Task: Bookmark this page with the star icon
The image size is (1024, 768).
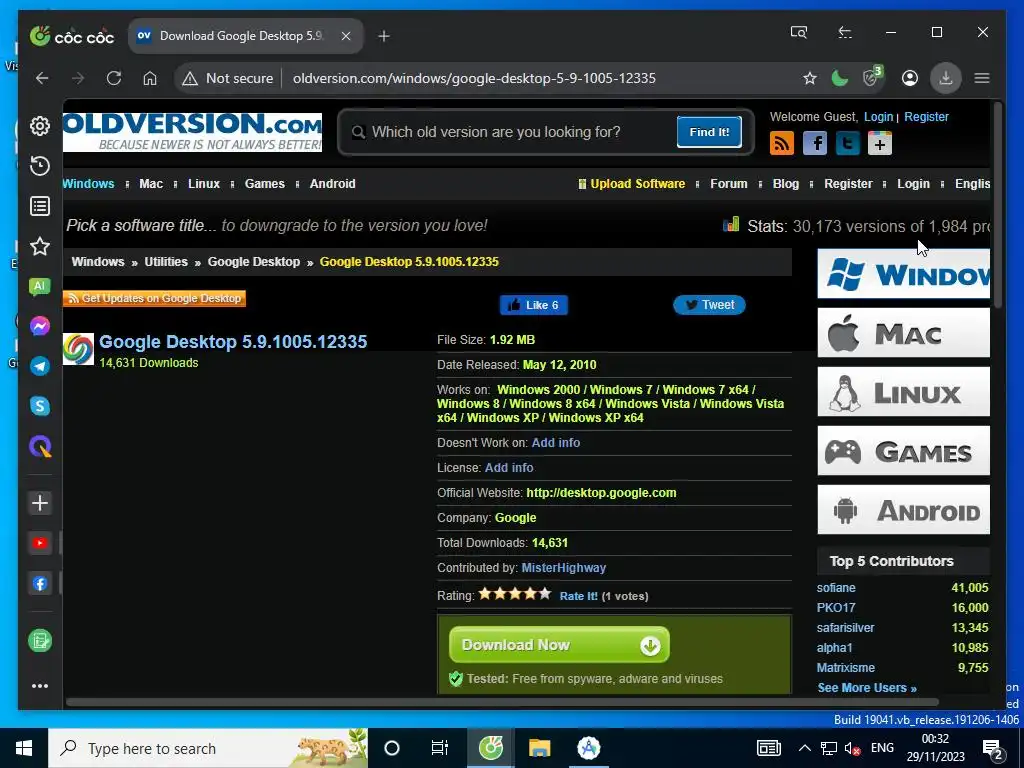Action: pyautogui.click(x=810, y=78)
